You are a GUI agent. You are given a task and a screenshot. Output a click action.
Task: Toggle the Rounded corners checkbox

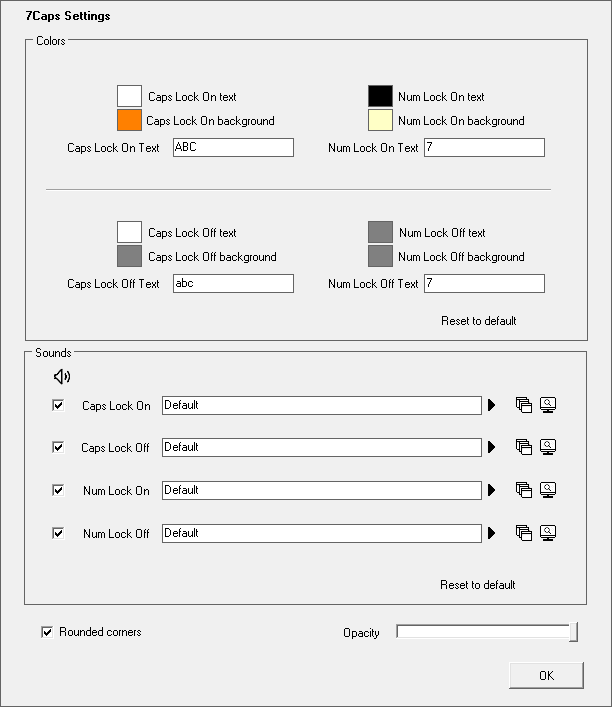click(x=47, y=632)
